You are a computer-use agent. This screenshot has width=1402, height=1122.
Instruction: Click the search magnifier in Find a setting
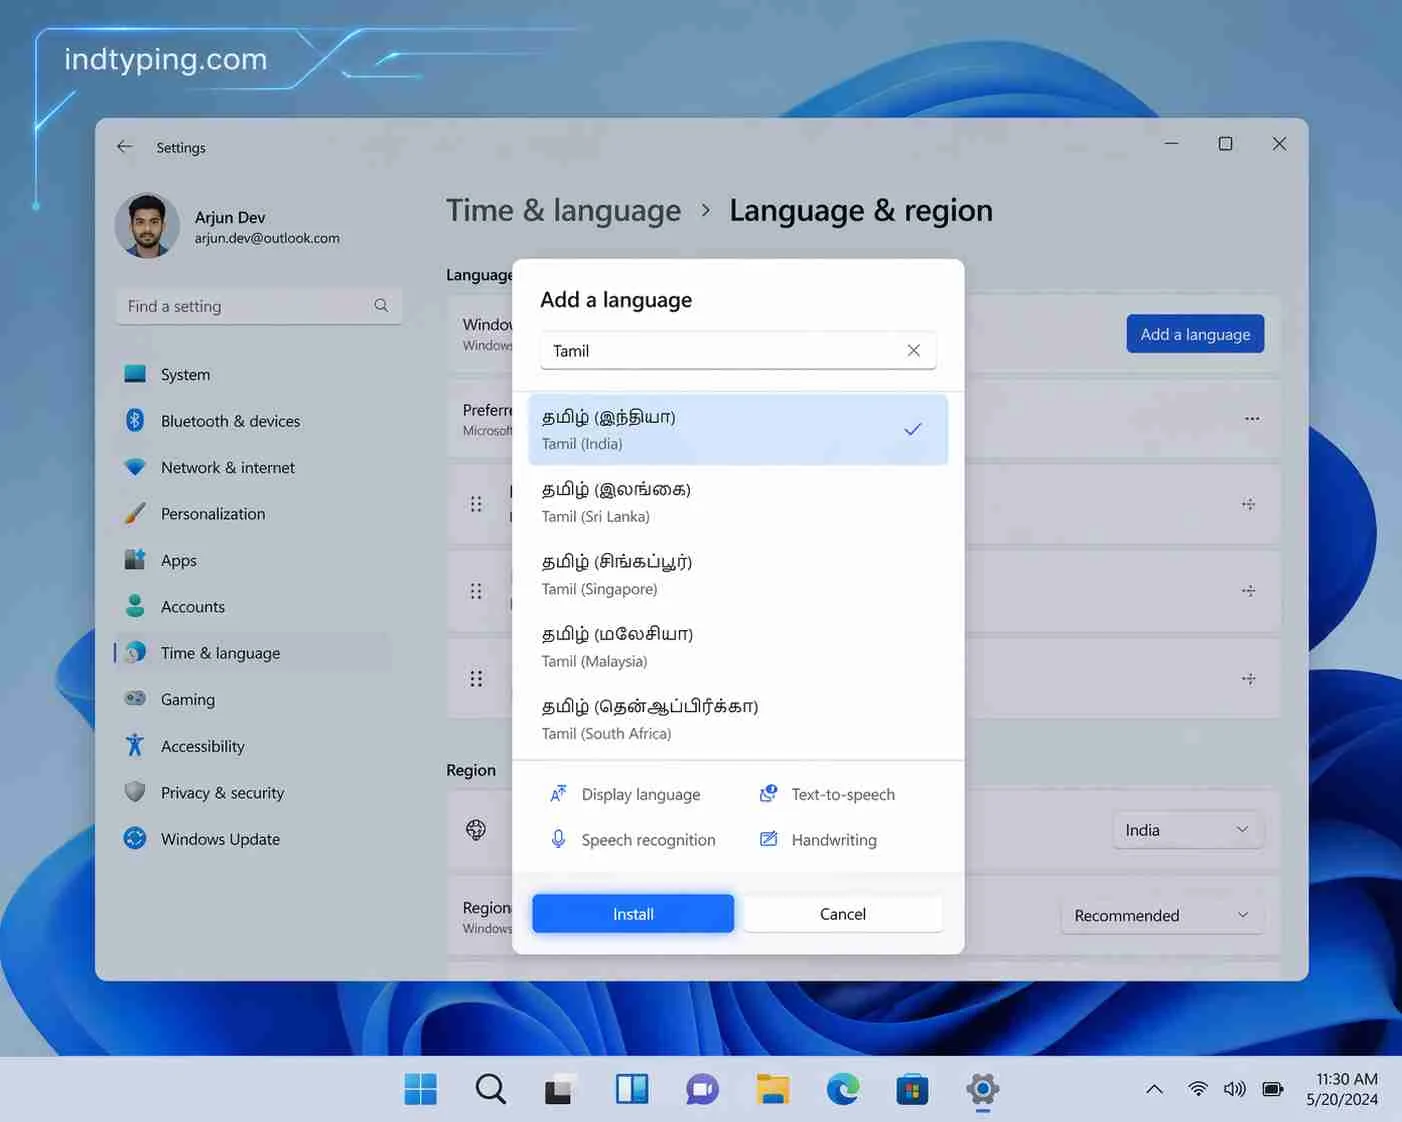(381, 306)
